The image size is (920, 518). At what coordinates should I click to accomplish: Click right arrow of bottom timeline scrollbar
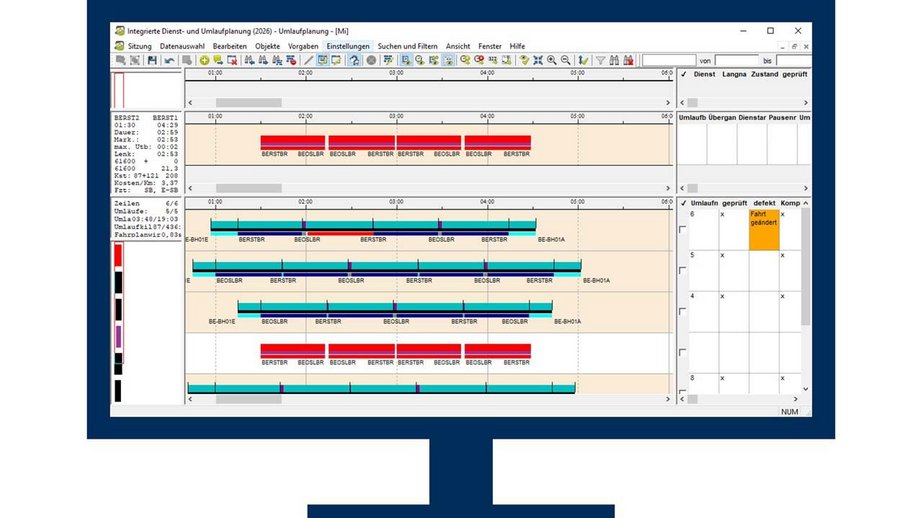[667, 399]
